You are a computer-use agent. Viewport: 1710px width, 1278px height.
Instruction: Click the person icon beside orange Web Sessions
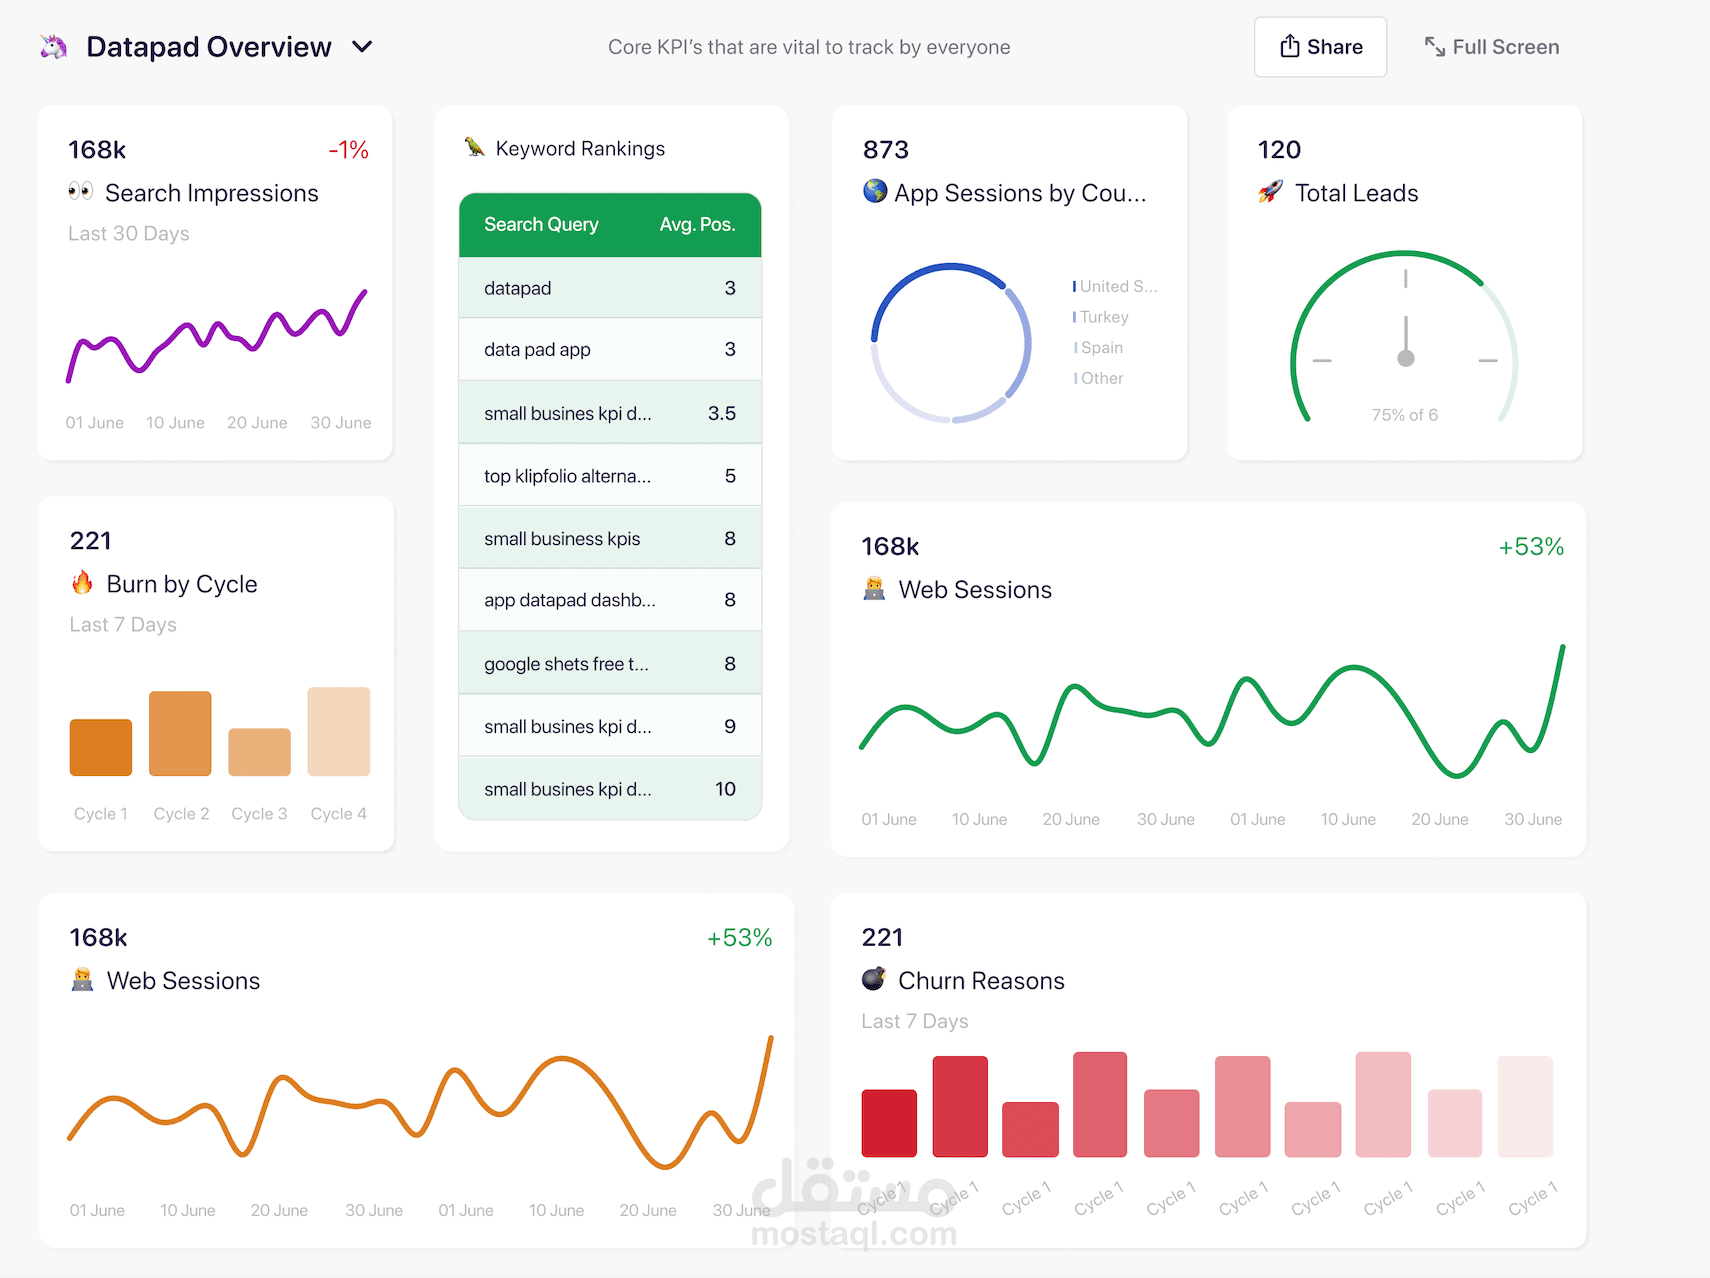[x=82, y=979]
